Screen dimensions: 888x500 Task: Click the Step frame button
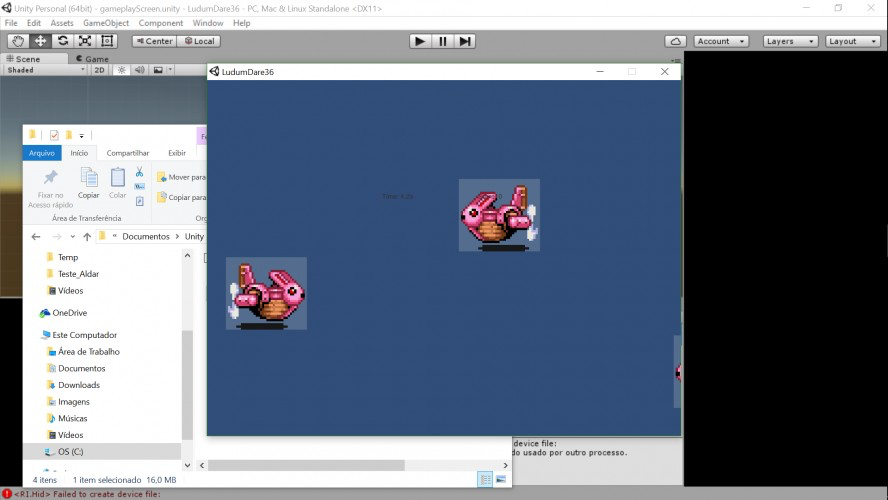464,41
